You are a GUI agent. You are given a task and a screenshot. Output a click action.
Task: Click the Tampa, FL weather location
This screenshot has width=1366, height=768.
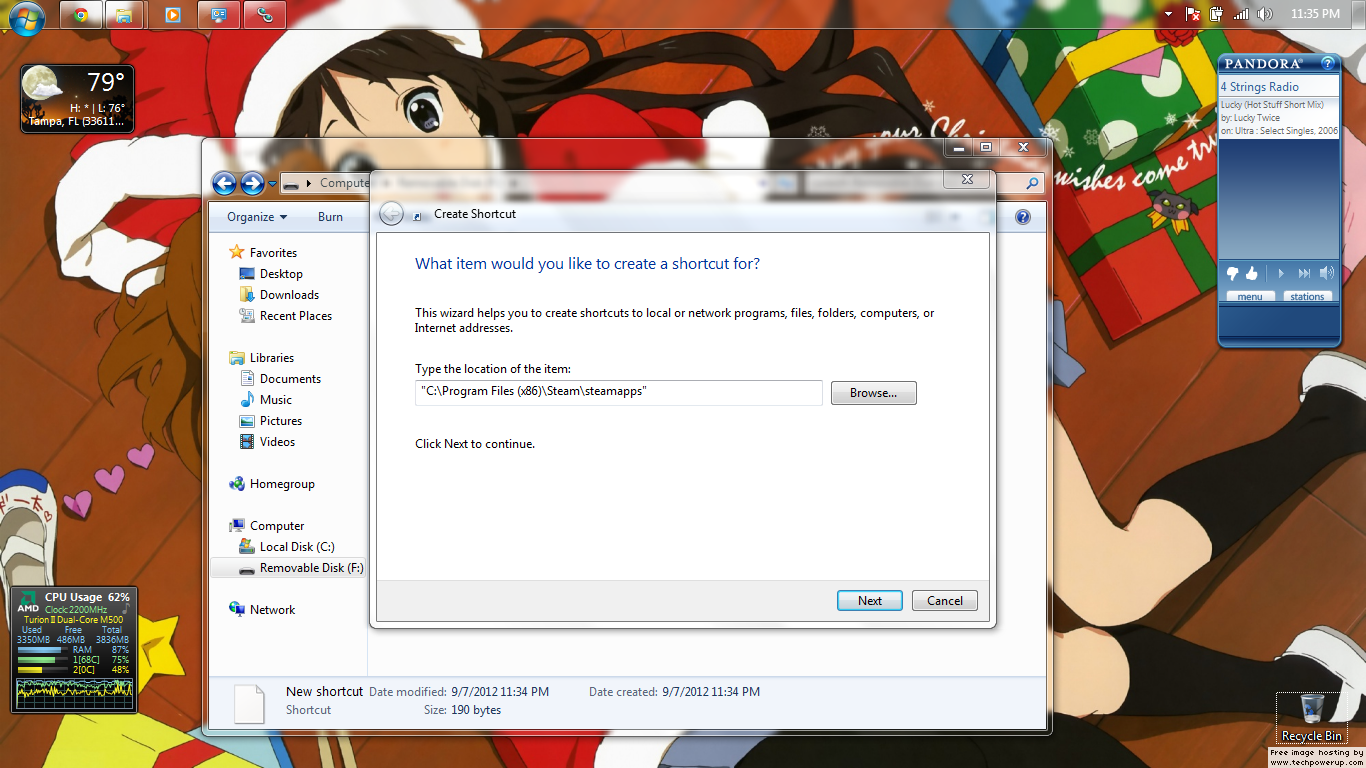coord(78,122)
